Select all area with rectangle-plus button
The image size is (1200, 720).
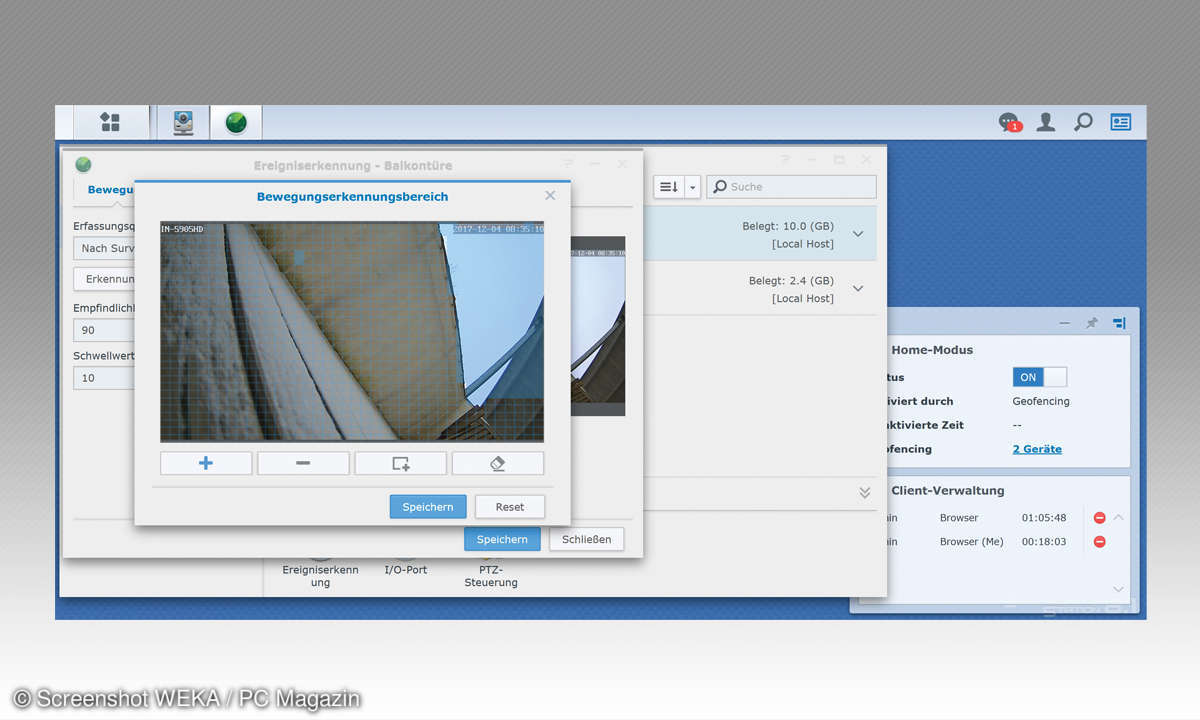(x=401, y=463)
